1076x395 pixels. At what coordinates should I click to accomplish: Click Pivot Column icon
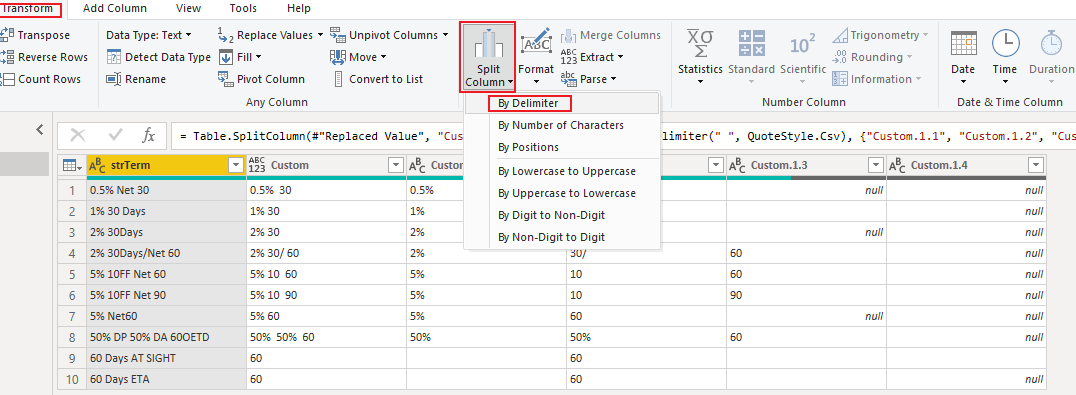226,79
